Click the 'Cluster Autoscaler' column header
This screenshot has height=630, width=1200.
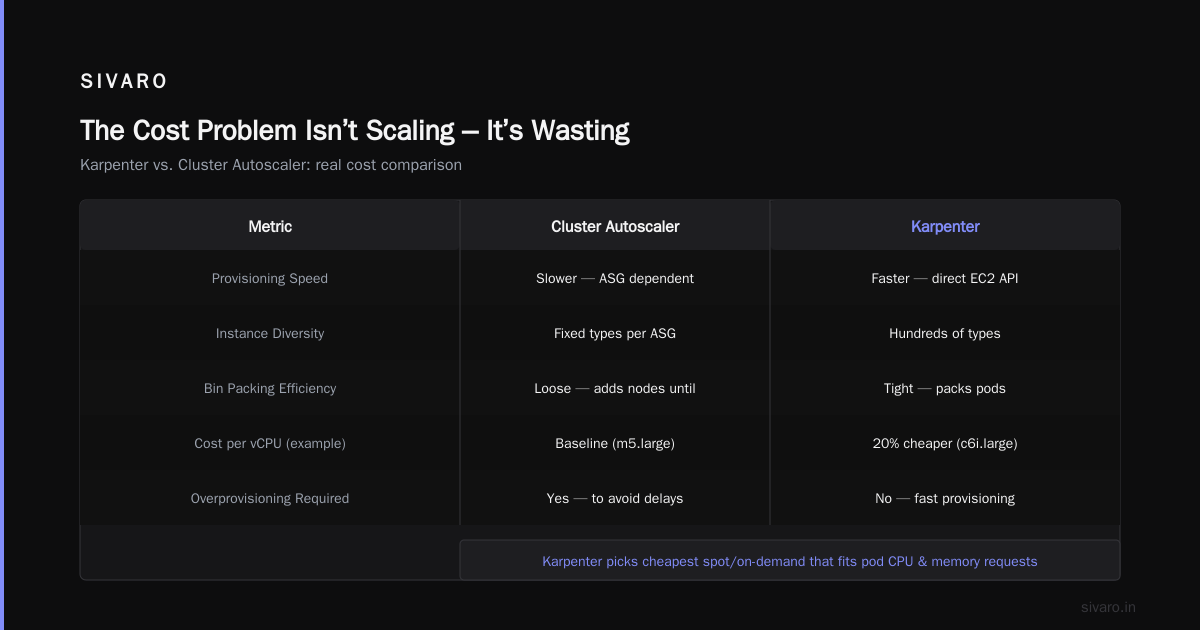(615, 226)
